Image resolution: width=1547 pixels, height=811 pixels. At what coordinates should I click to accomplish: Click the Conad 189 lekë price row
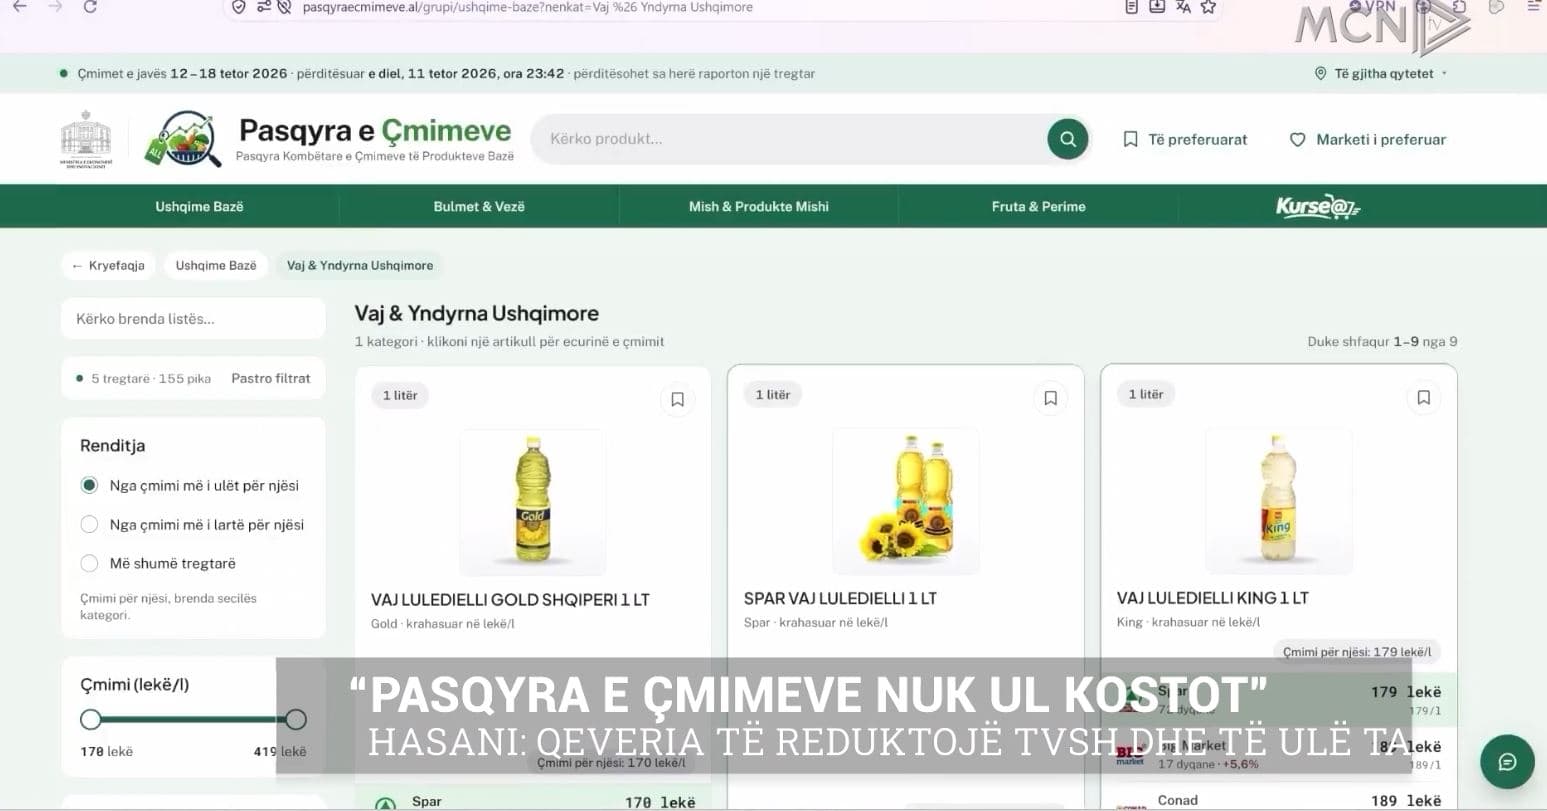coord(1279,800)
